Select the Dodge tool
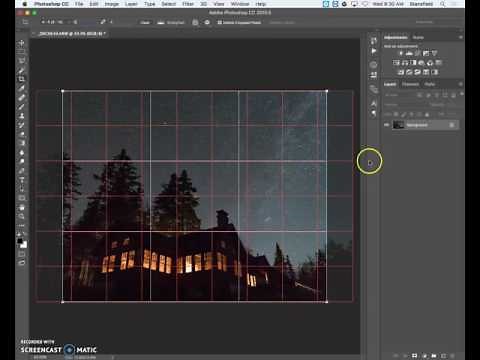This screenshot has width=480, height=360. (x=22, y=161)
